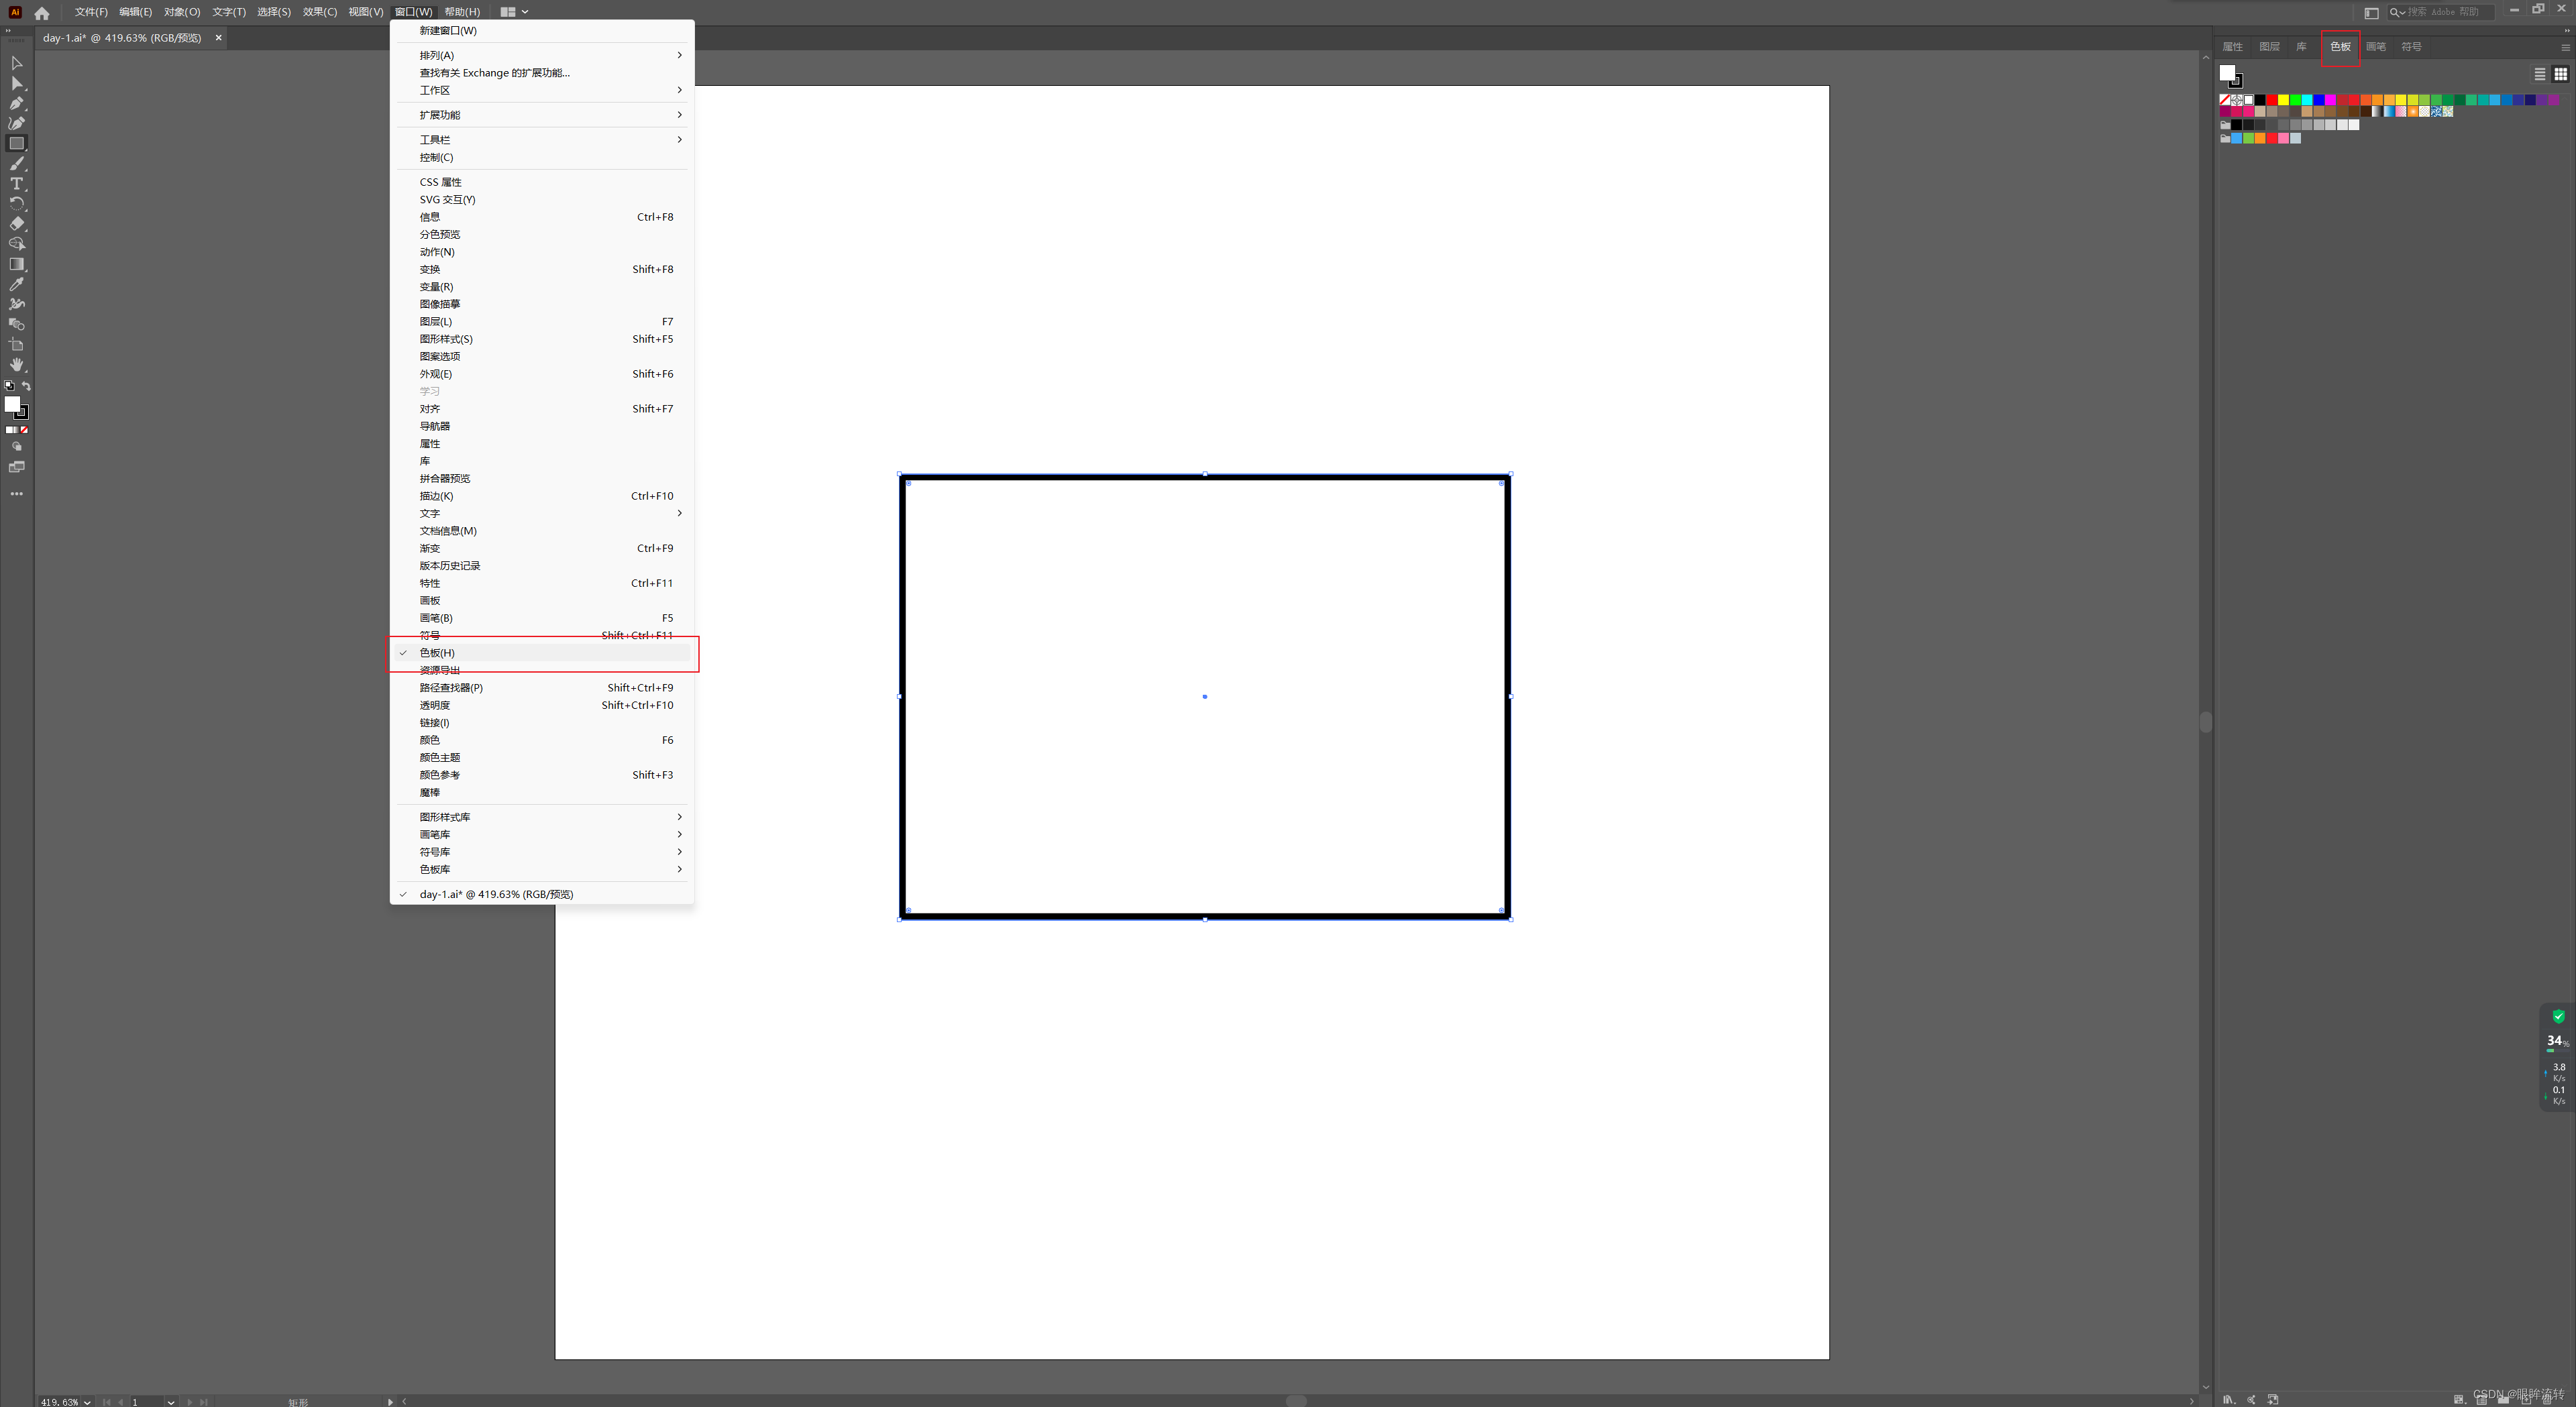2576x1407 pixels.
Task: Select the Direct Selection tool
Action: coord(16,83)
